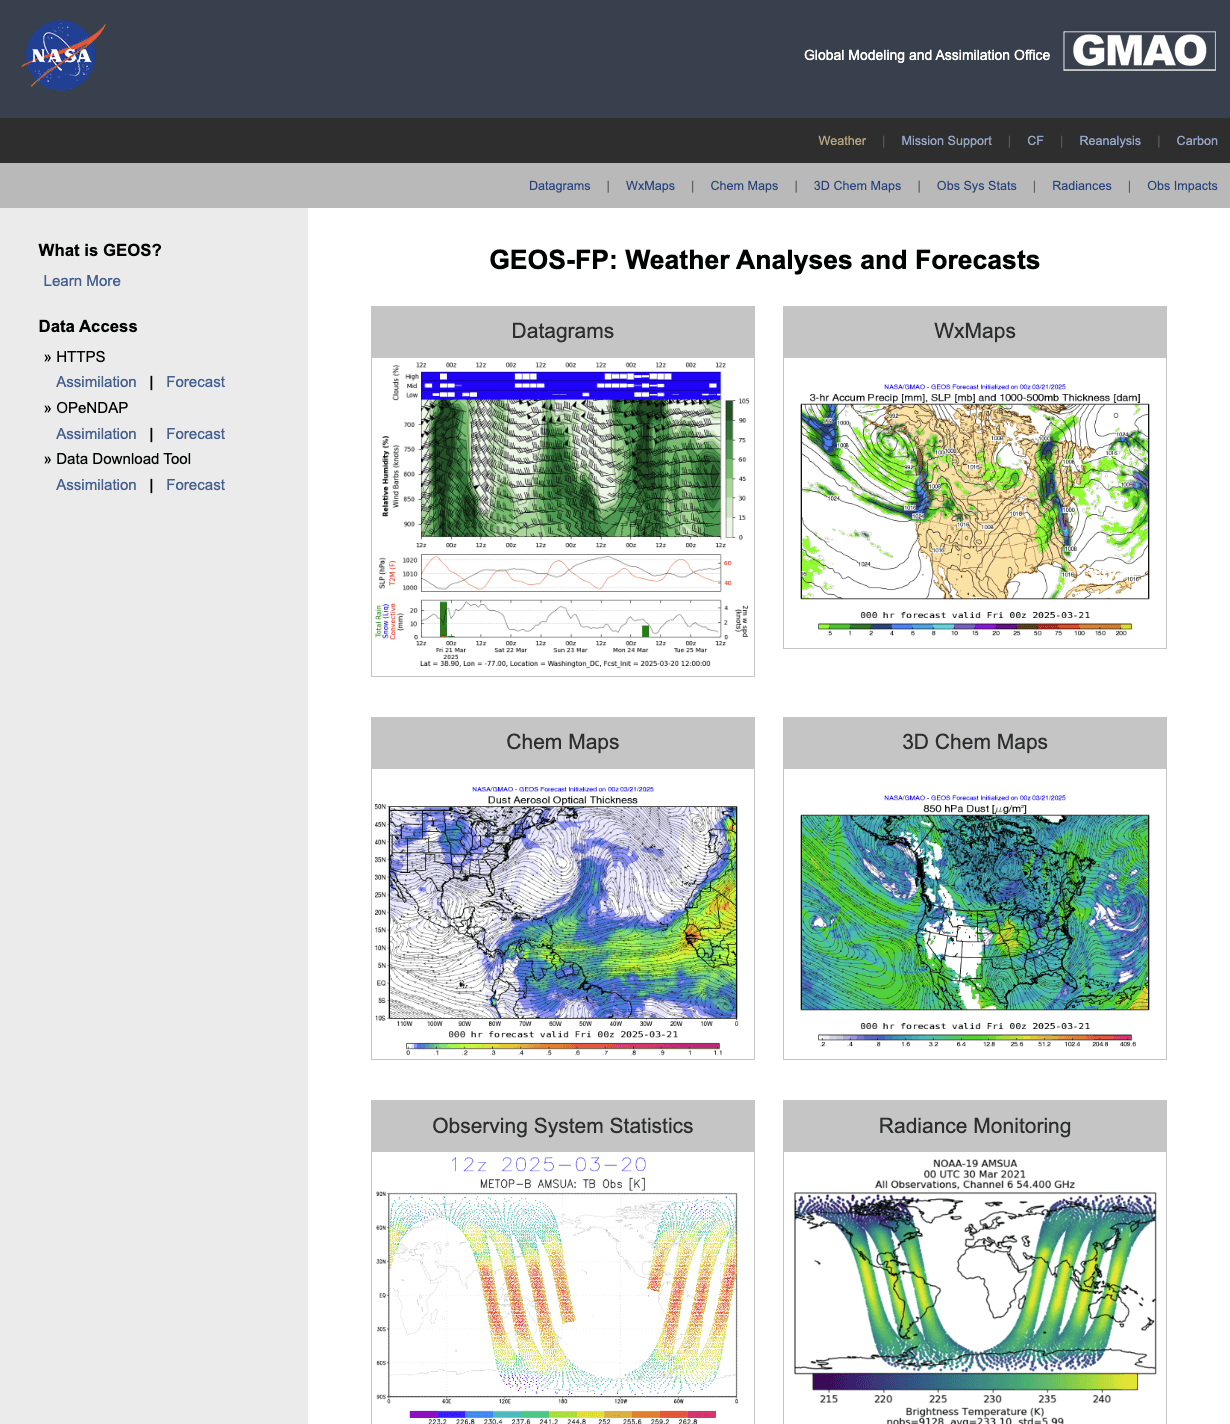The image size is (1230, 1424).
Task: Open the Mission Support menu item
Action: tap(946, 141)
